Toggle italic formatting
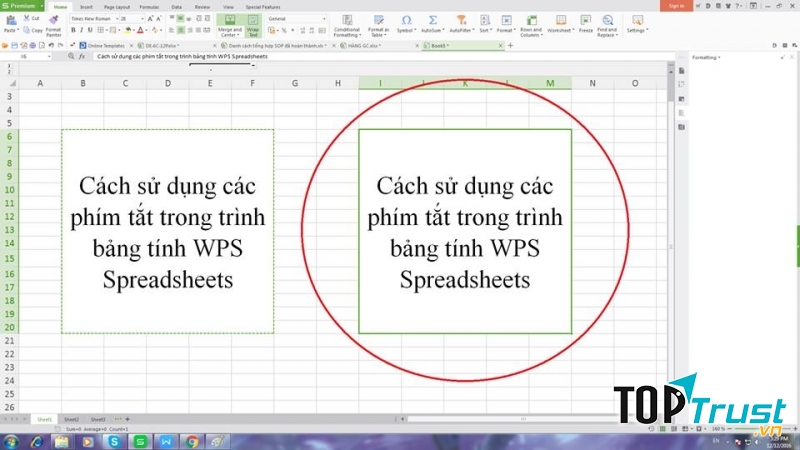 tap(81, 30)
